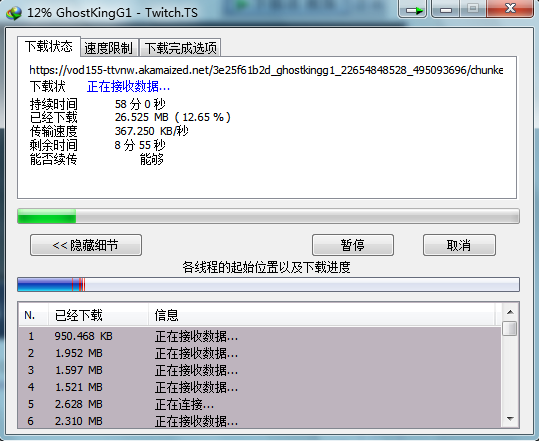The height and width of the screenshot is (441, 539).
Task: Cancel download with 取消 button
Action: pyautogui.click(x=459, y=245)
